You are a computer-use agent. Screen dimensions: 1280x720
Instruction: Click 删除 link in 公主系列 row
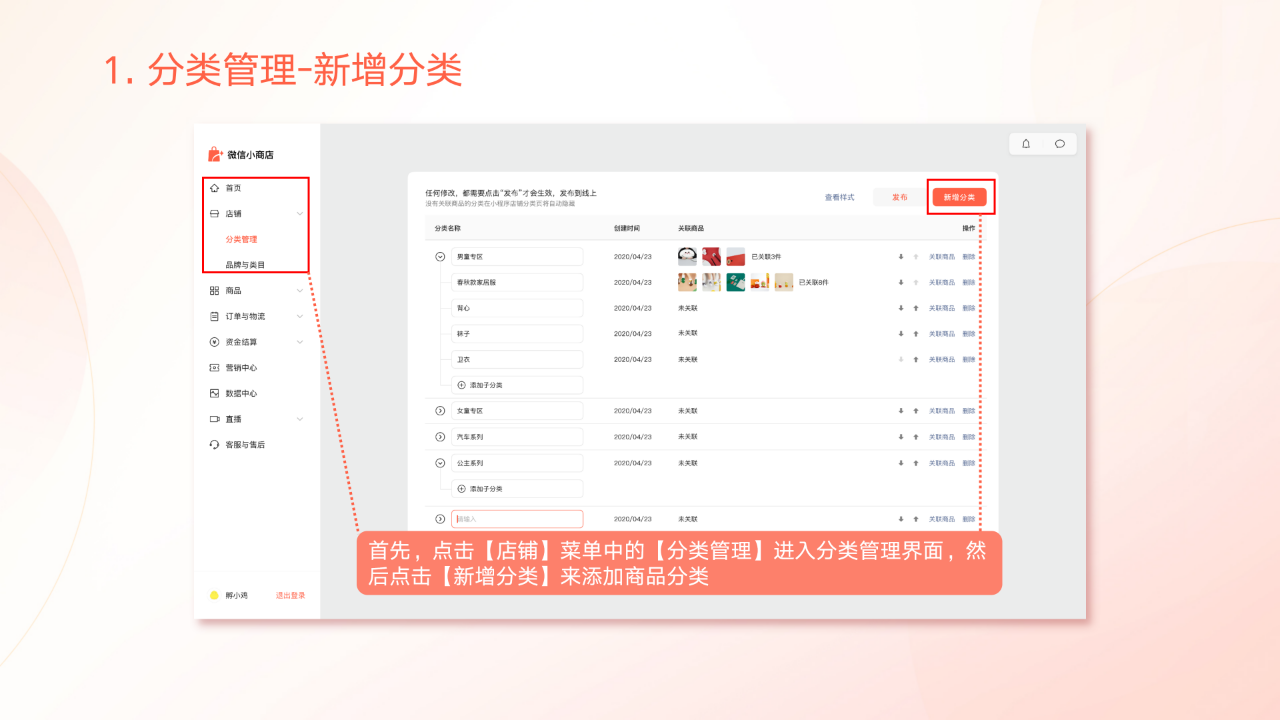(968, 463)
